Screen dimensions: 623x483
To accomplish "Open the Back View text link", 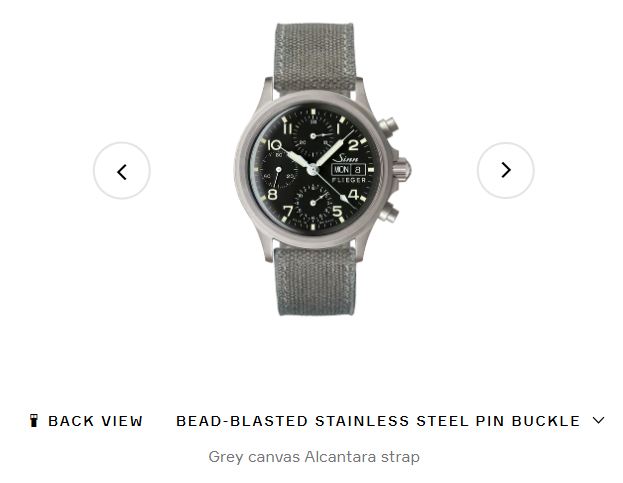I will (x=95, y=421).
